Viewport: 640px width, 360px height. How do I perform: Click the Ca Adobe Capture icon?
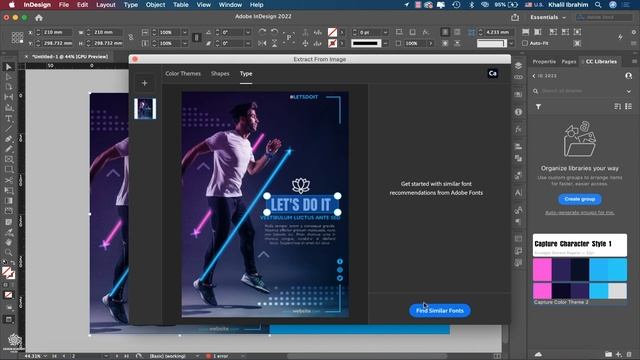[493, 73]
